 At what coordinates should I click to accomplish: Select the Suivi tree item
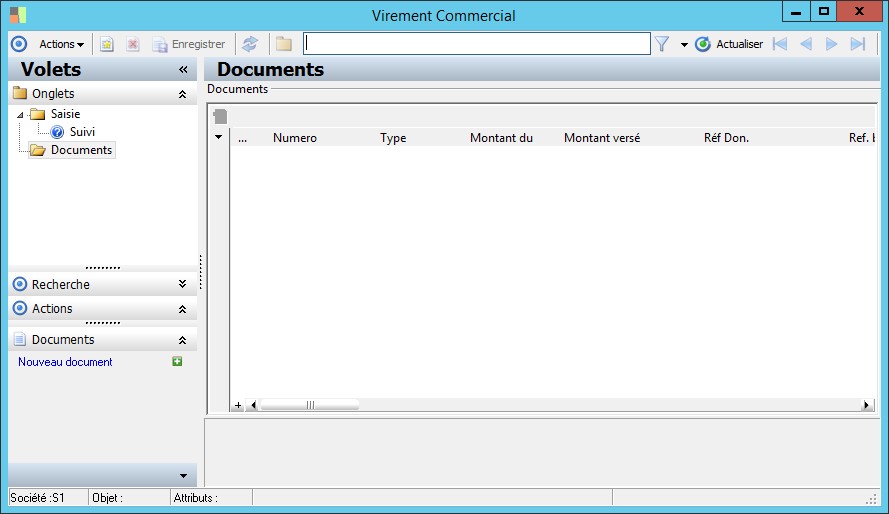pos(82,132)
